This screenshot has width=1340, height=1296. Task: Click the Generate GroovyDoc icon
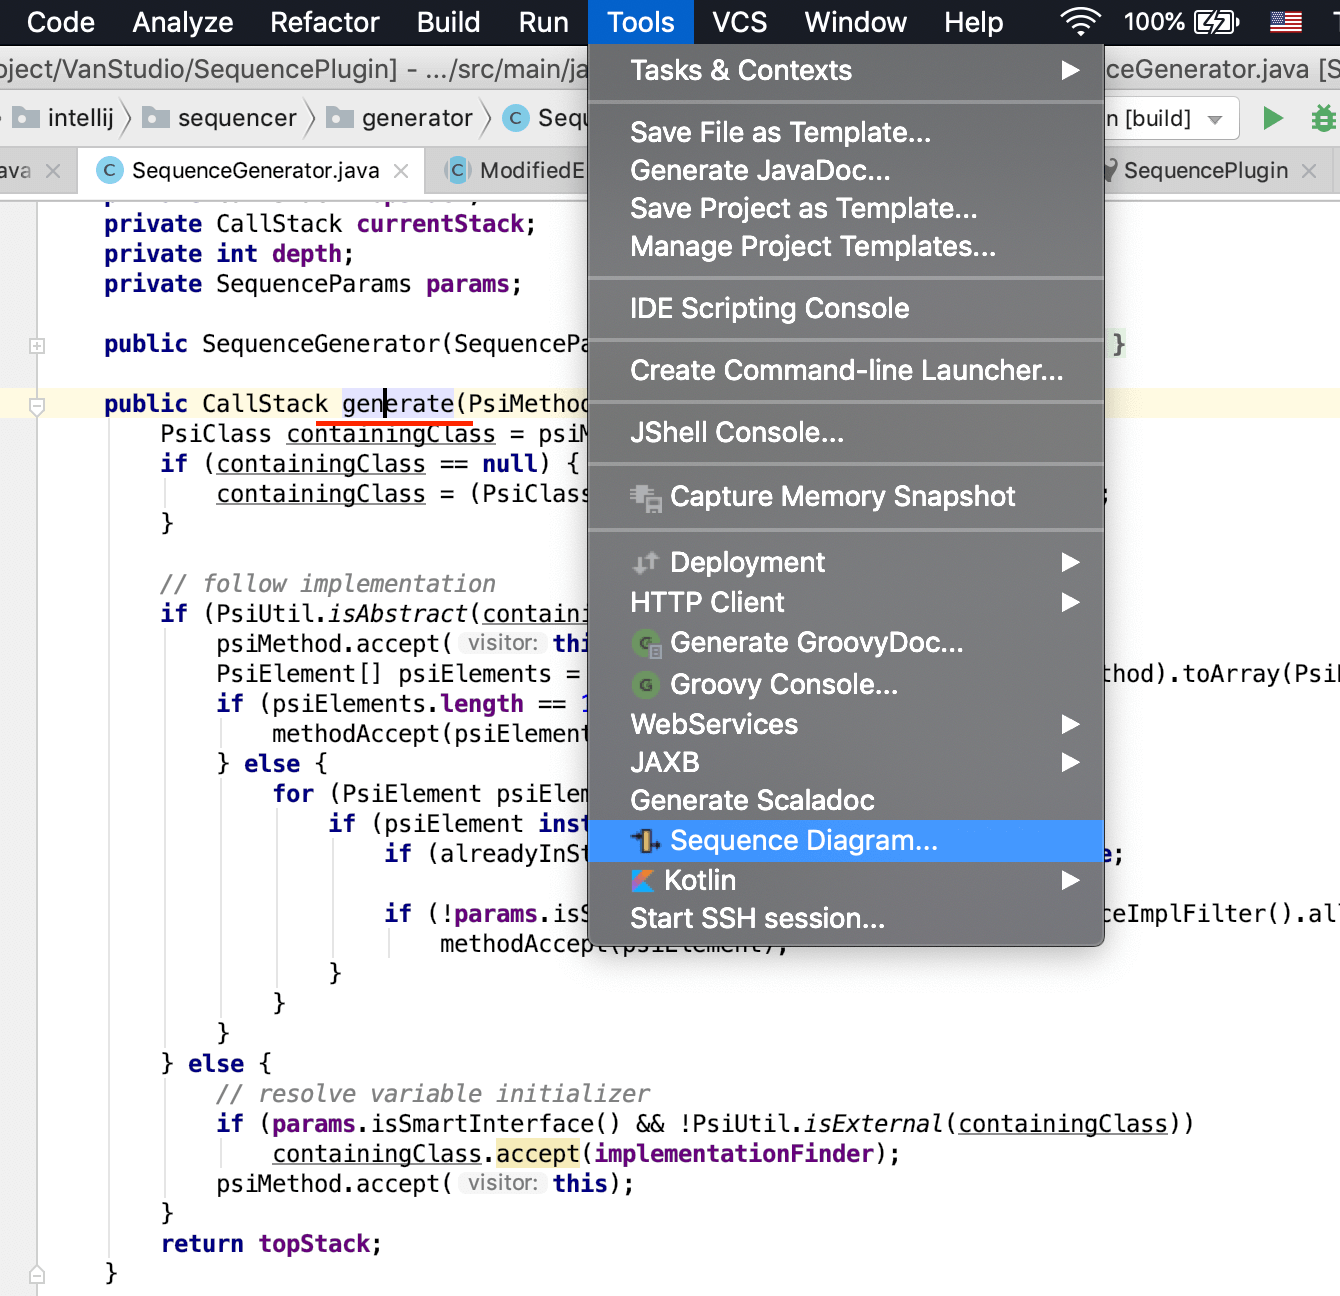point(647,644)
